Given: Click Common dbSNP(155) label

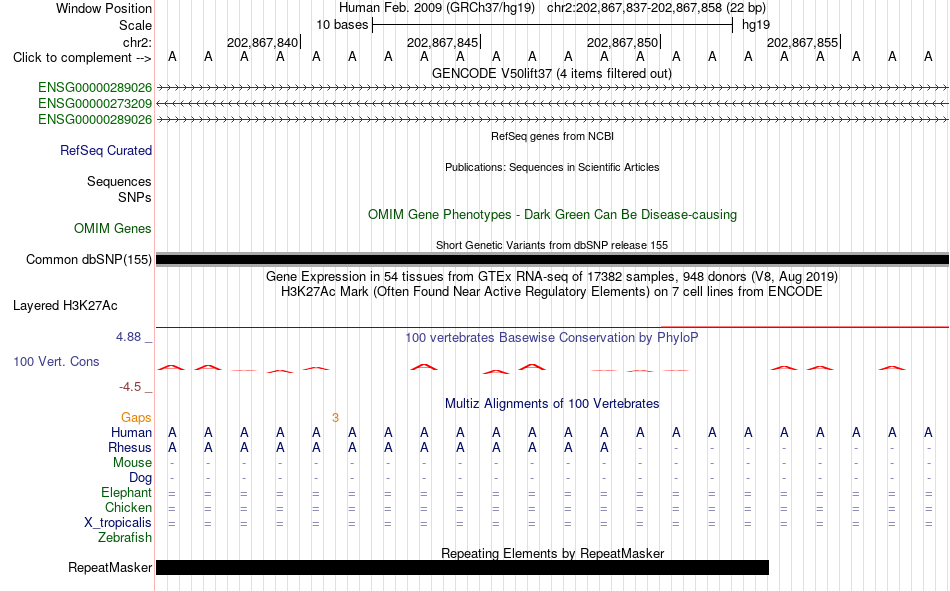Looking at the screenshot, I should [x=88, y=259].
